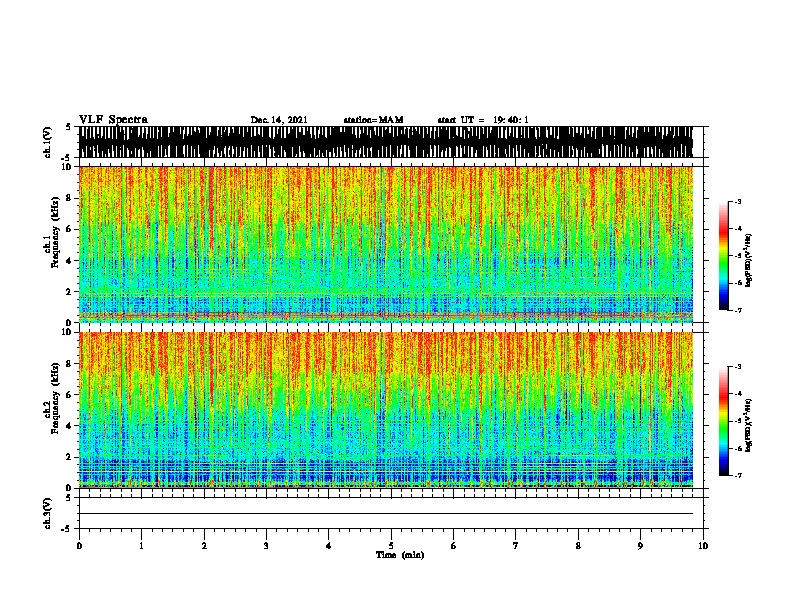Click the "7" tick label on time axis
Screen dimensions: 792x612
[516, 546]
